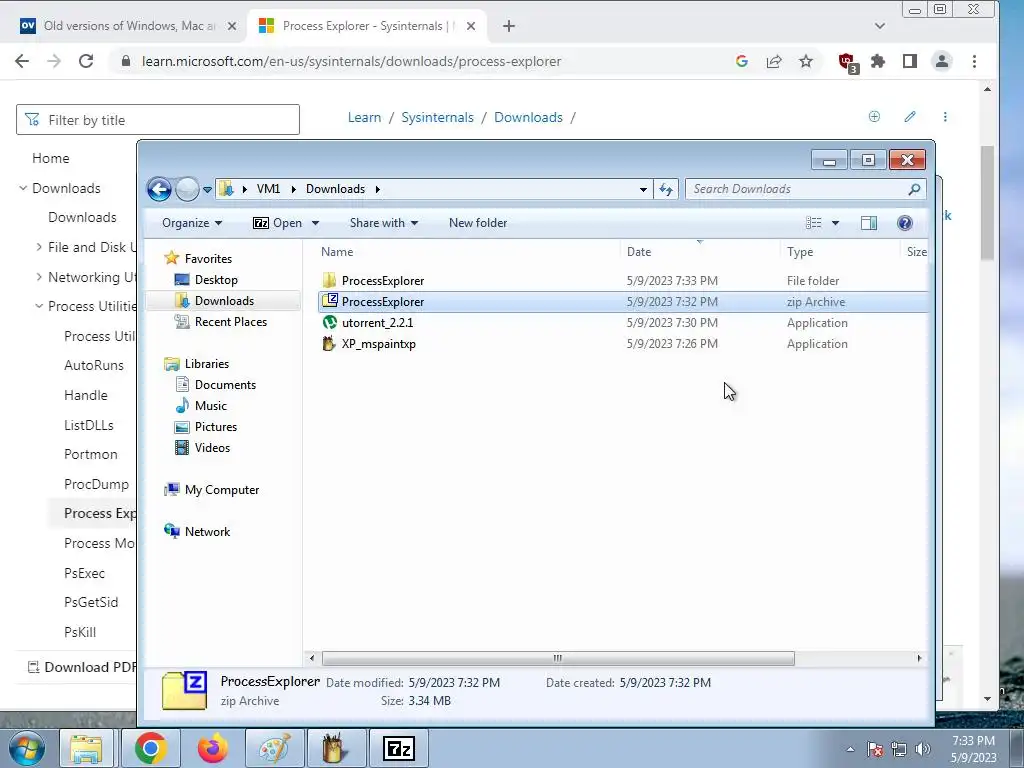
Task: Click uBlock Origin extension icon
Action: point(848,62)
